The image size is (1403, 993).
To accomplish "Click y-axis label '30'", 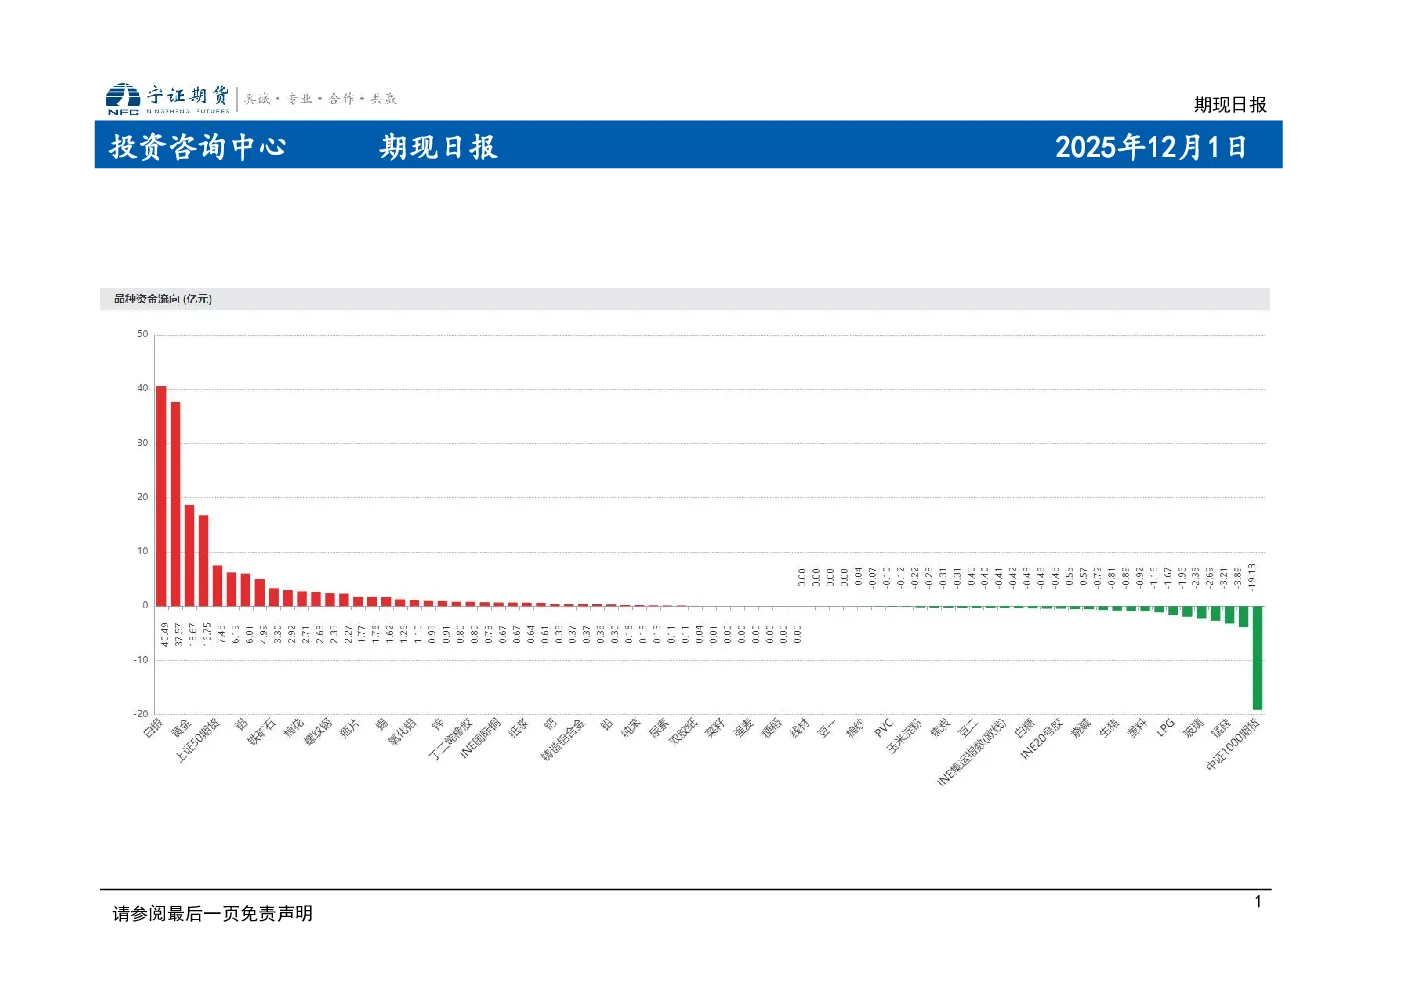I will coord(143,442).
